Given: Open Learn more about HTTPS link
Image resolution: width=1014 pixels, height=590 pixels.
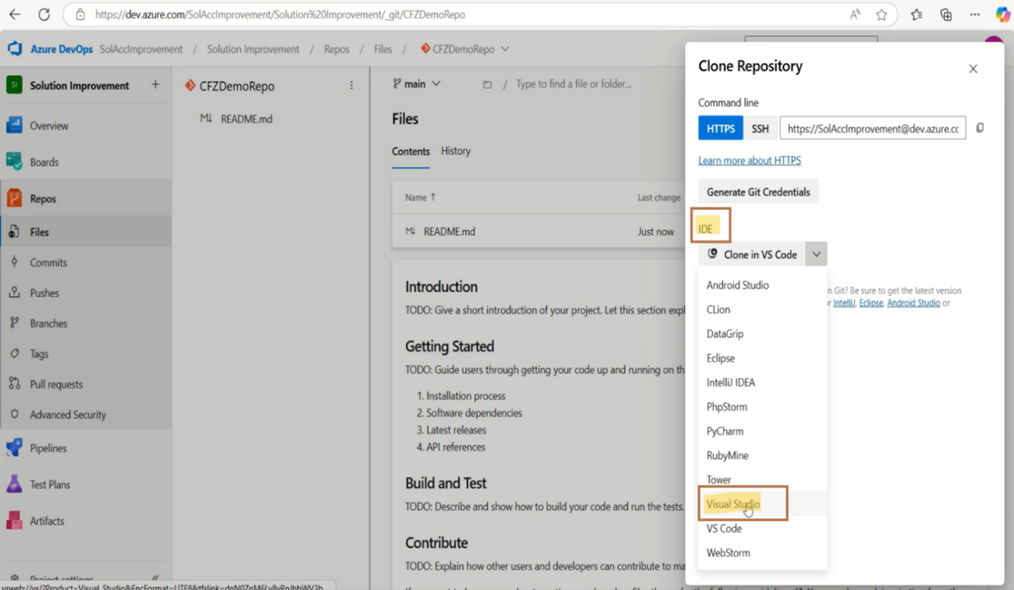Looking at the screenshot, I should pyautogui.click(x=750, y=160).
